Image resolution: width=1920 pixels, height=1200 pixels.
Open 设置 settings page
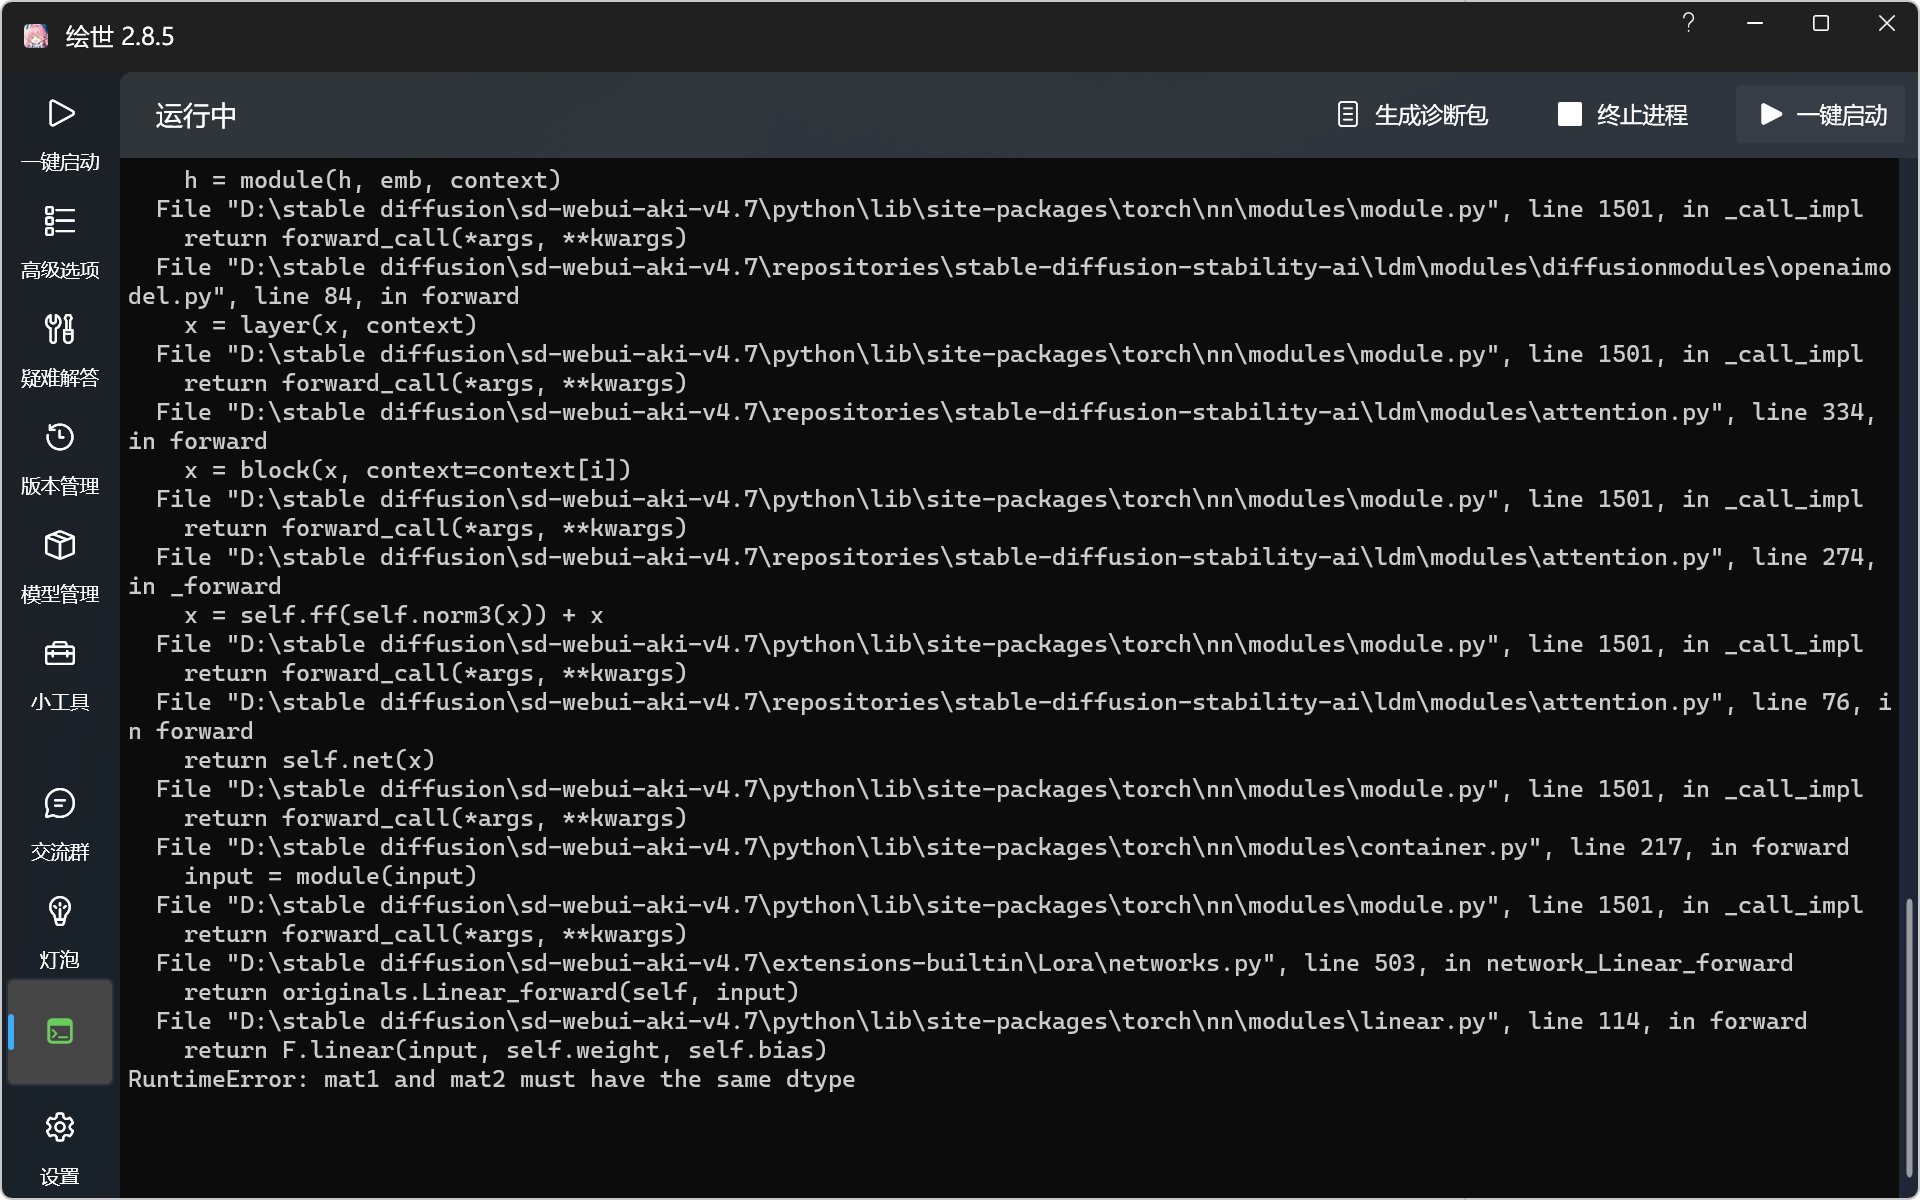(x=60, y=1148)
